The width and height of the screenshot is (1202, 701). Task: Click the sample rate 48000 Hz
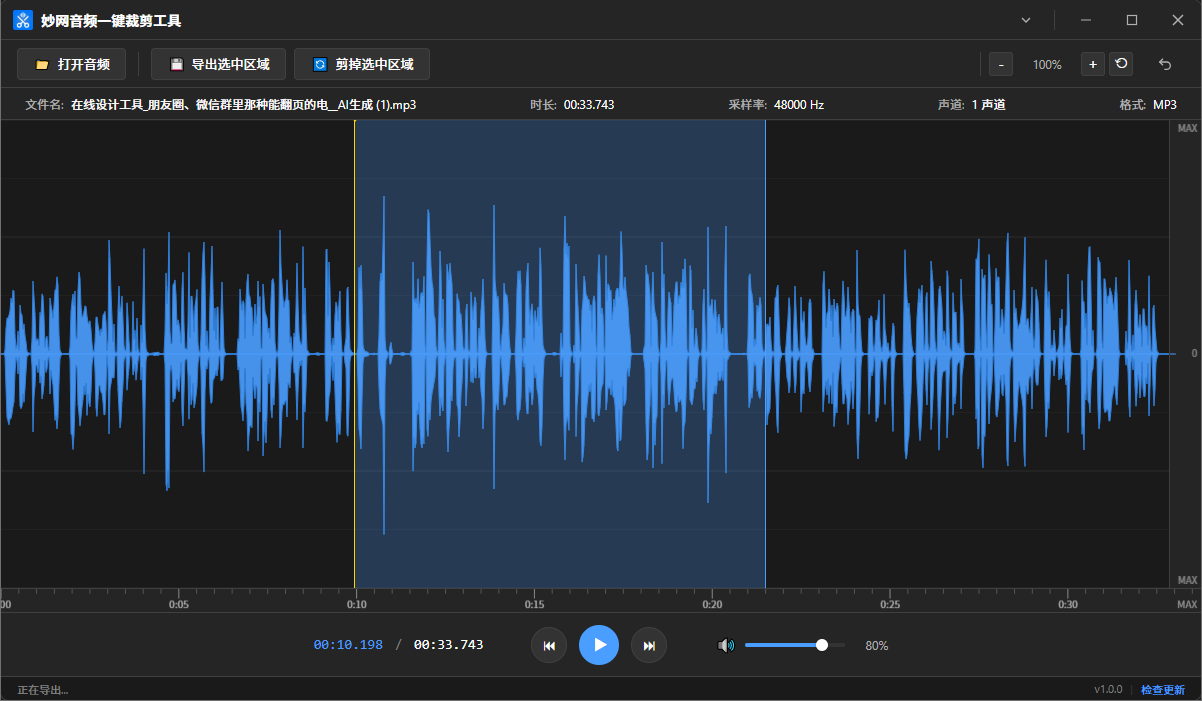coord(799,105)
